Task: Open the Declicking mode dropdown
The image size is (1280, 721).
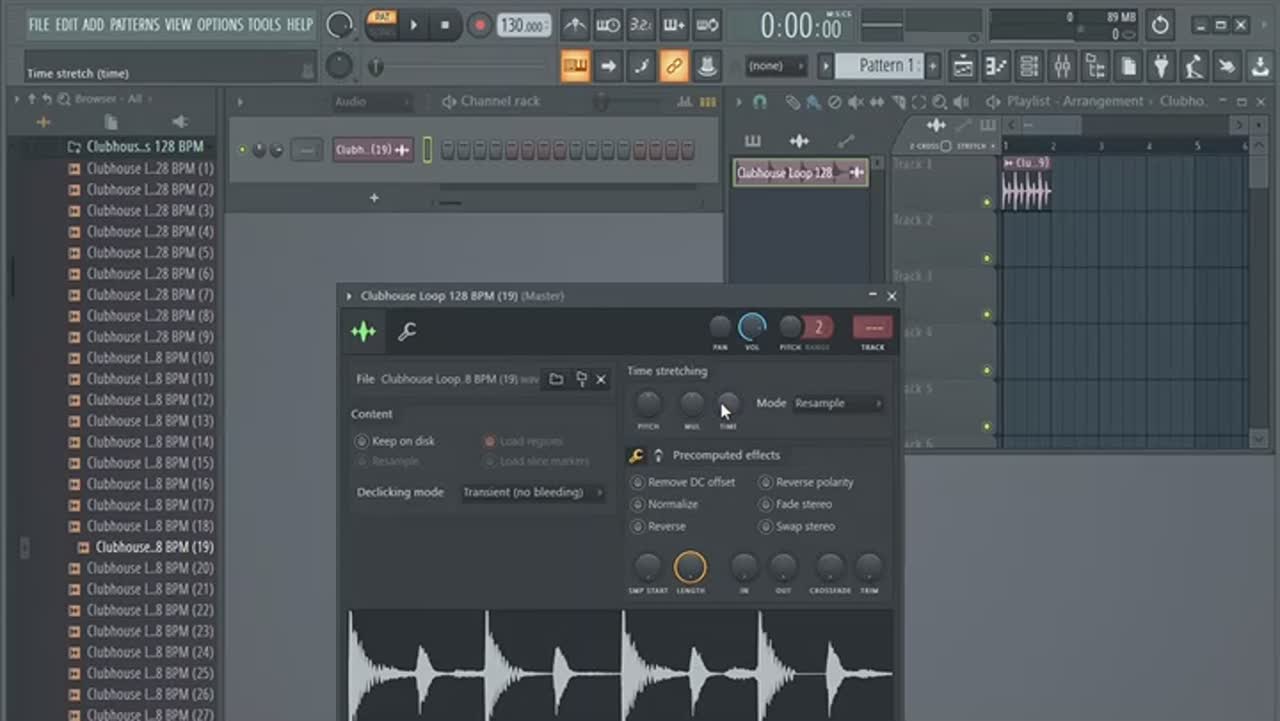Action: click(532, 492)
